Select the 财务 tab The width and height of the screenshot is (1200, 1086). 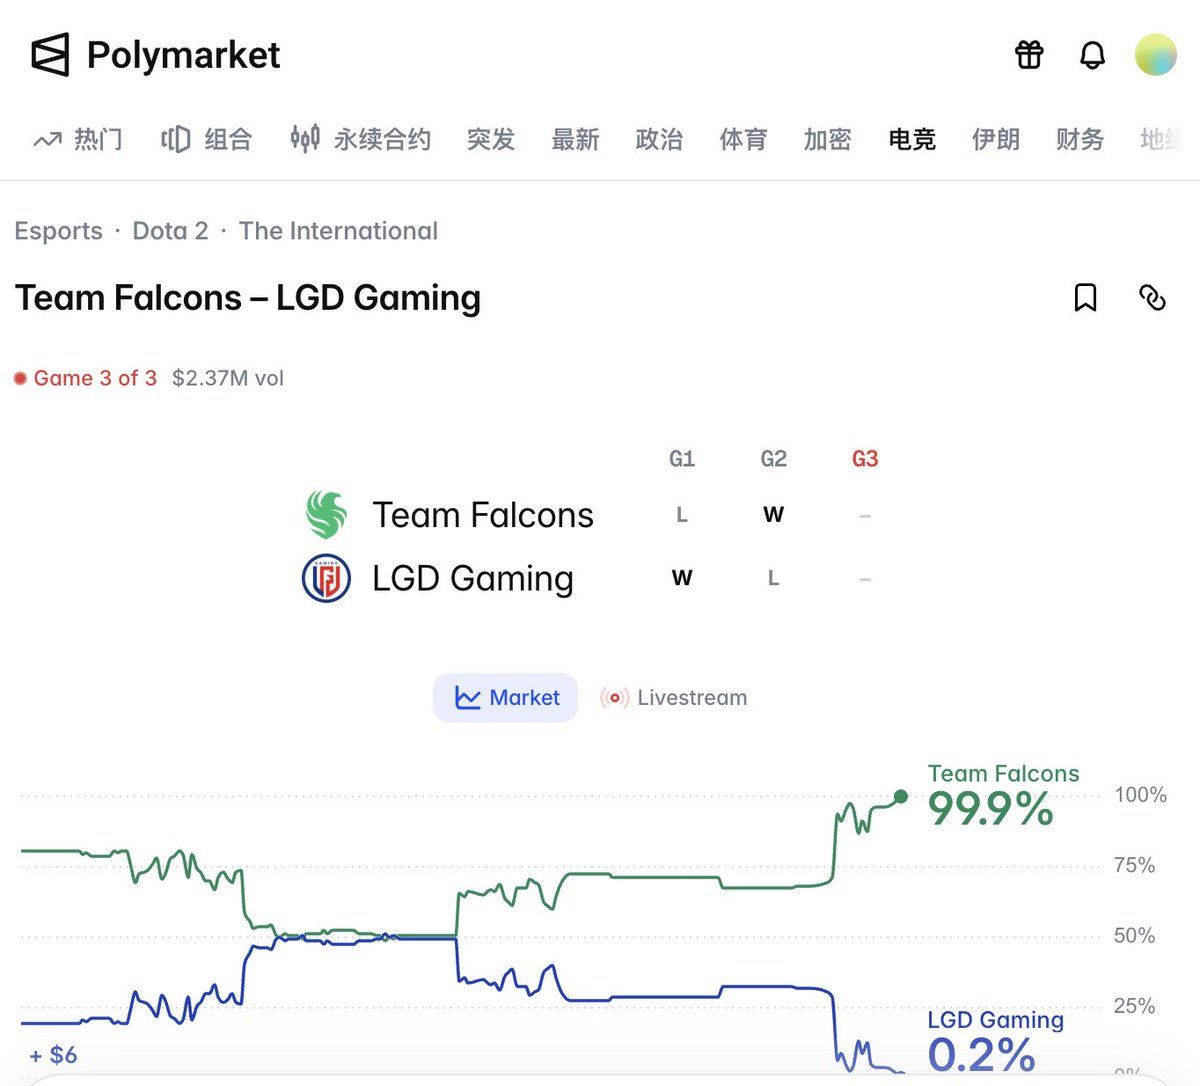coord(1080,139)
